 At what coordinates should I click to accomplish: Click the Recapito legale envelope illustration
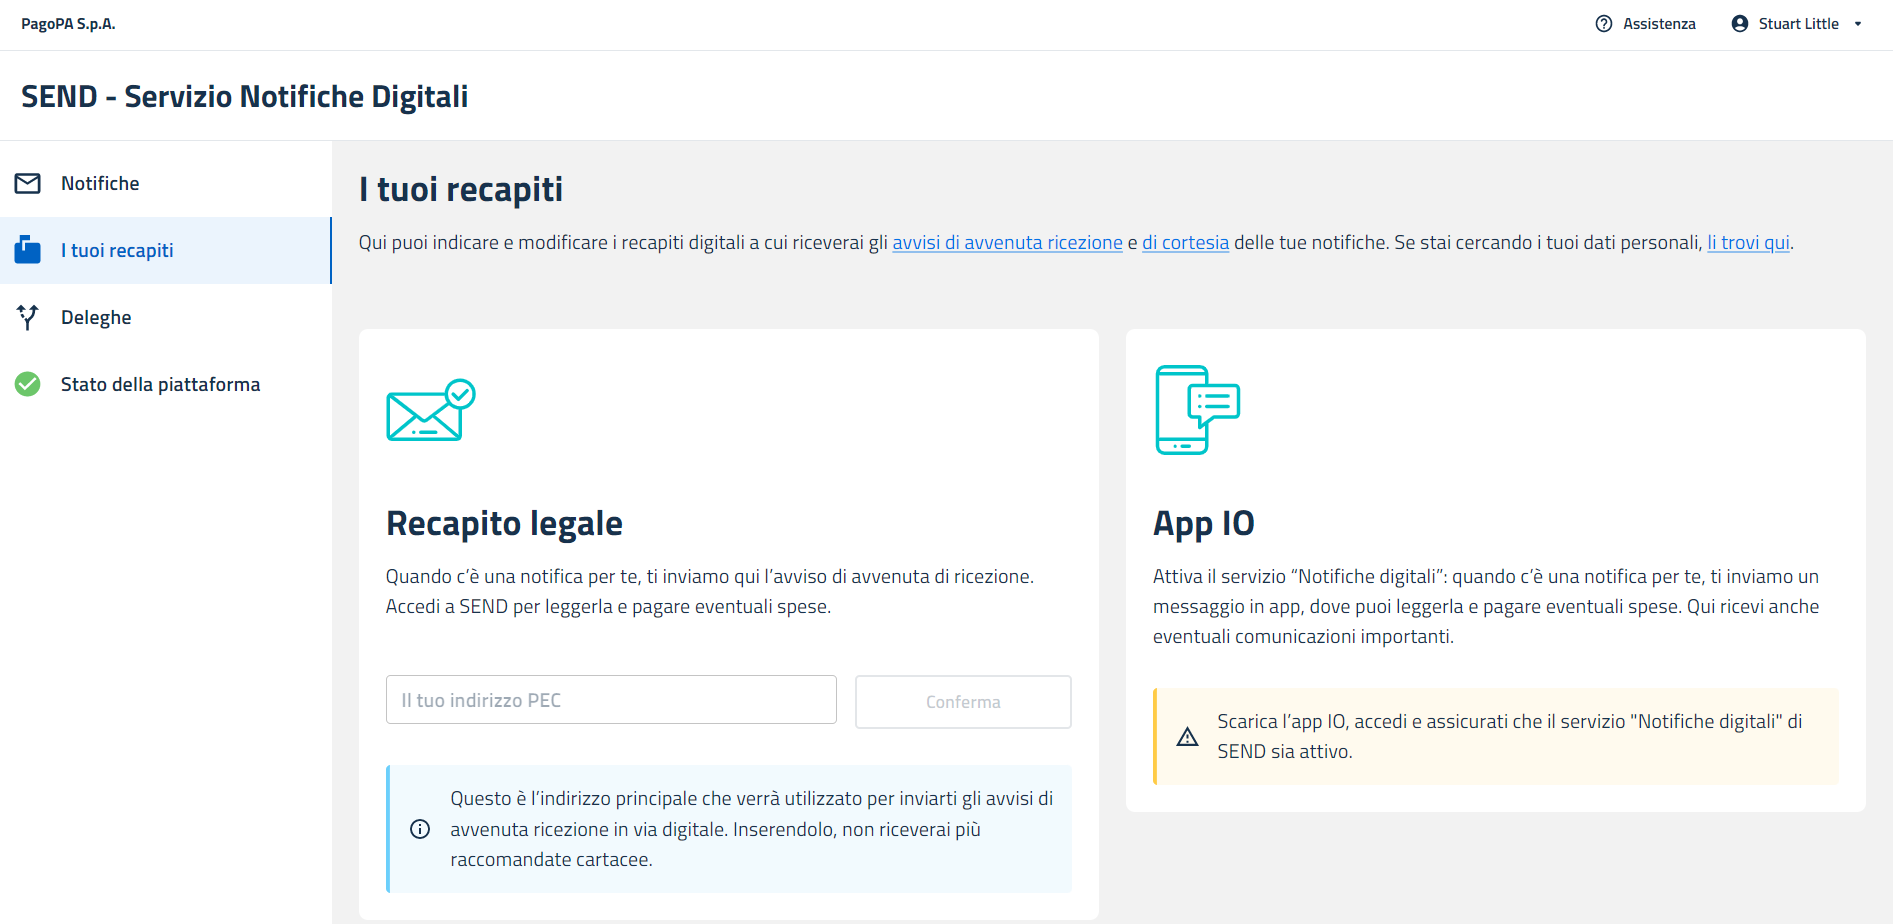(430, 410)
